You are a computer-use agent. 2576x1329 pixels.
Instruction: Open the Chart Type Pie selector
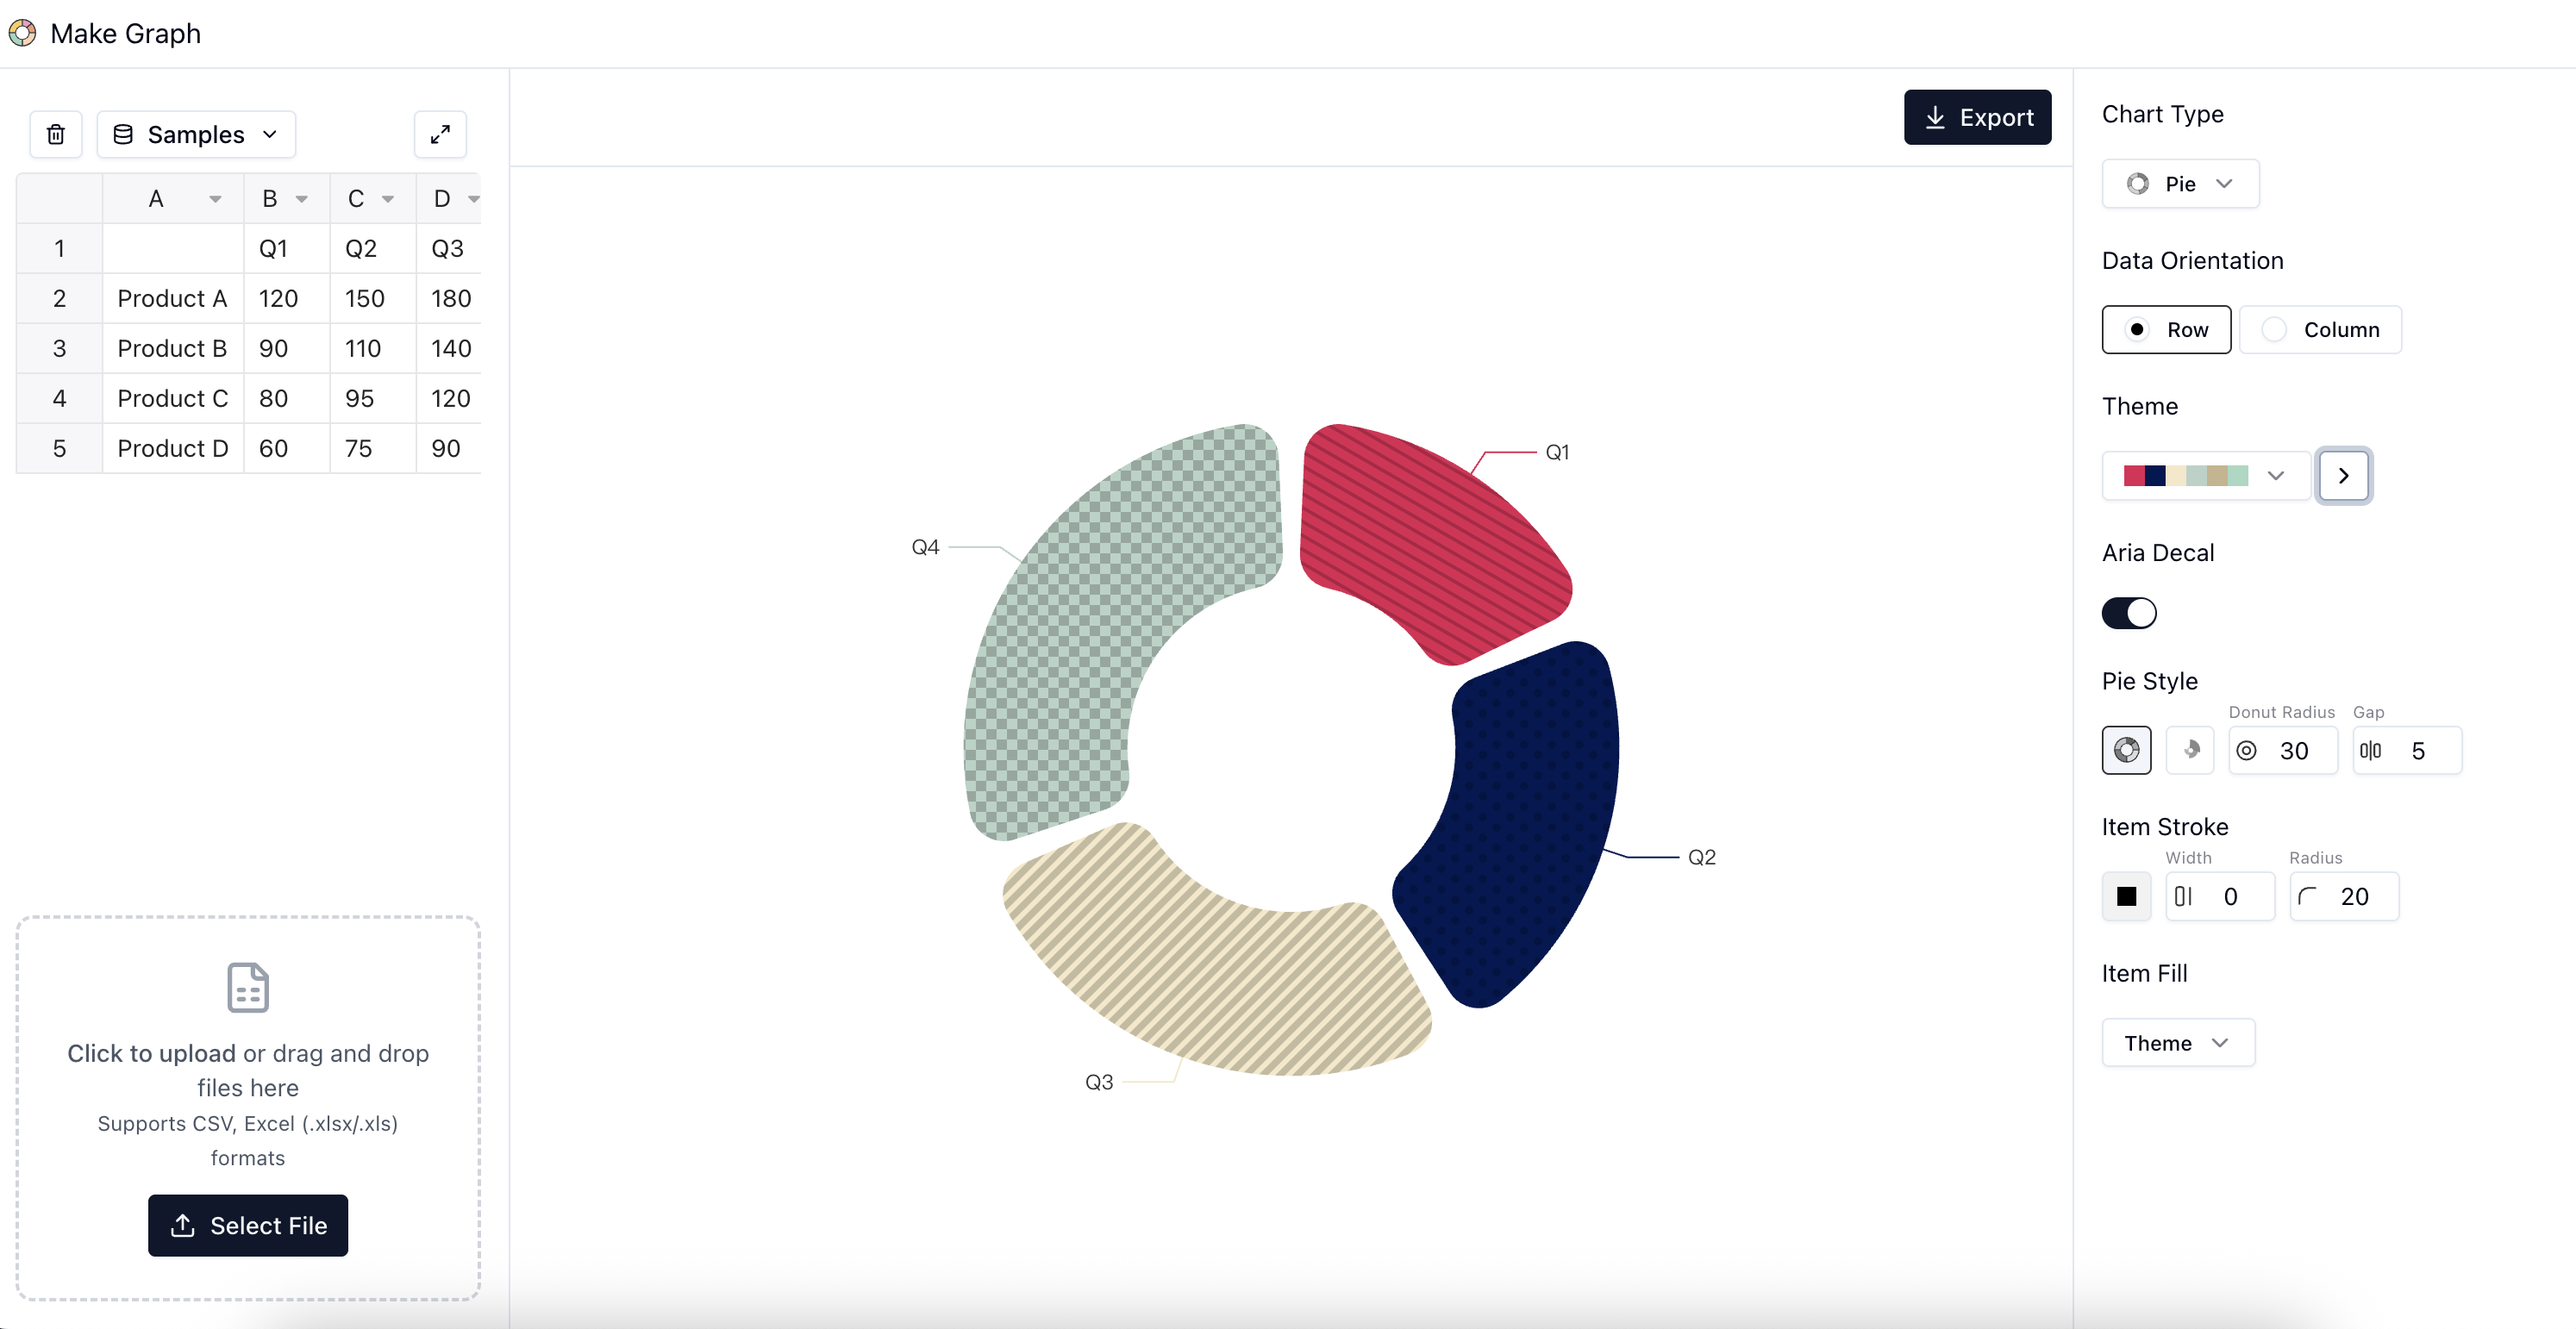tap(2180, 183)
